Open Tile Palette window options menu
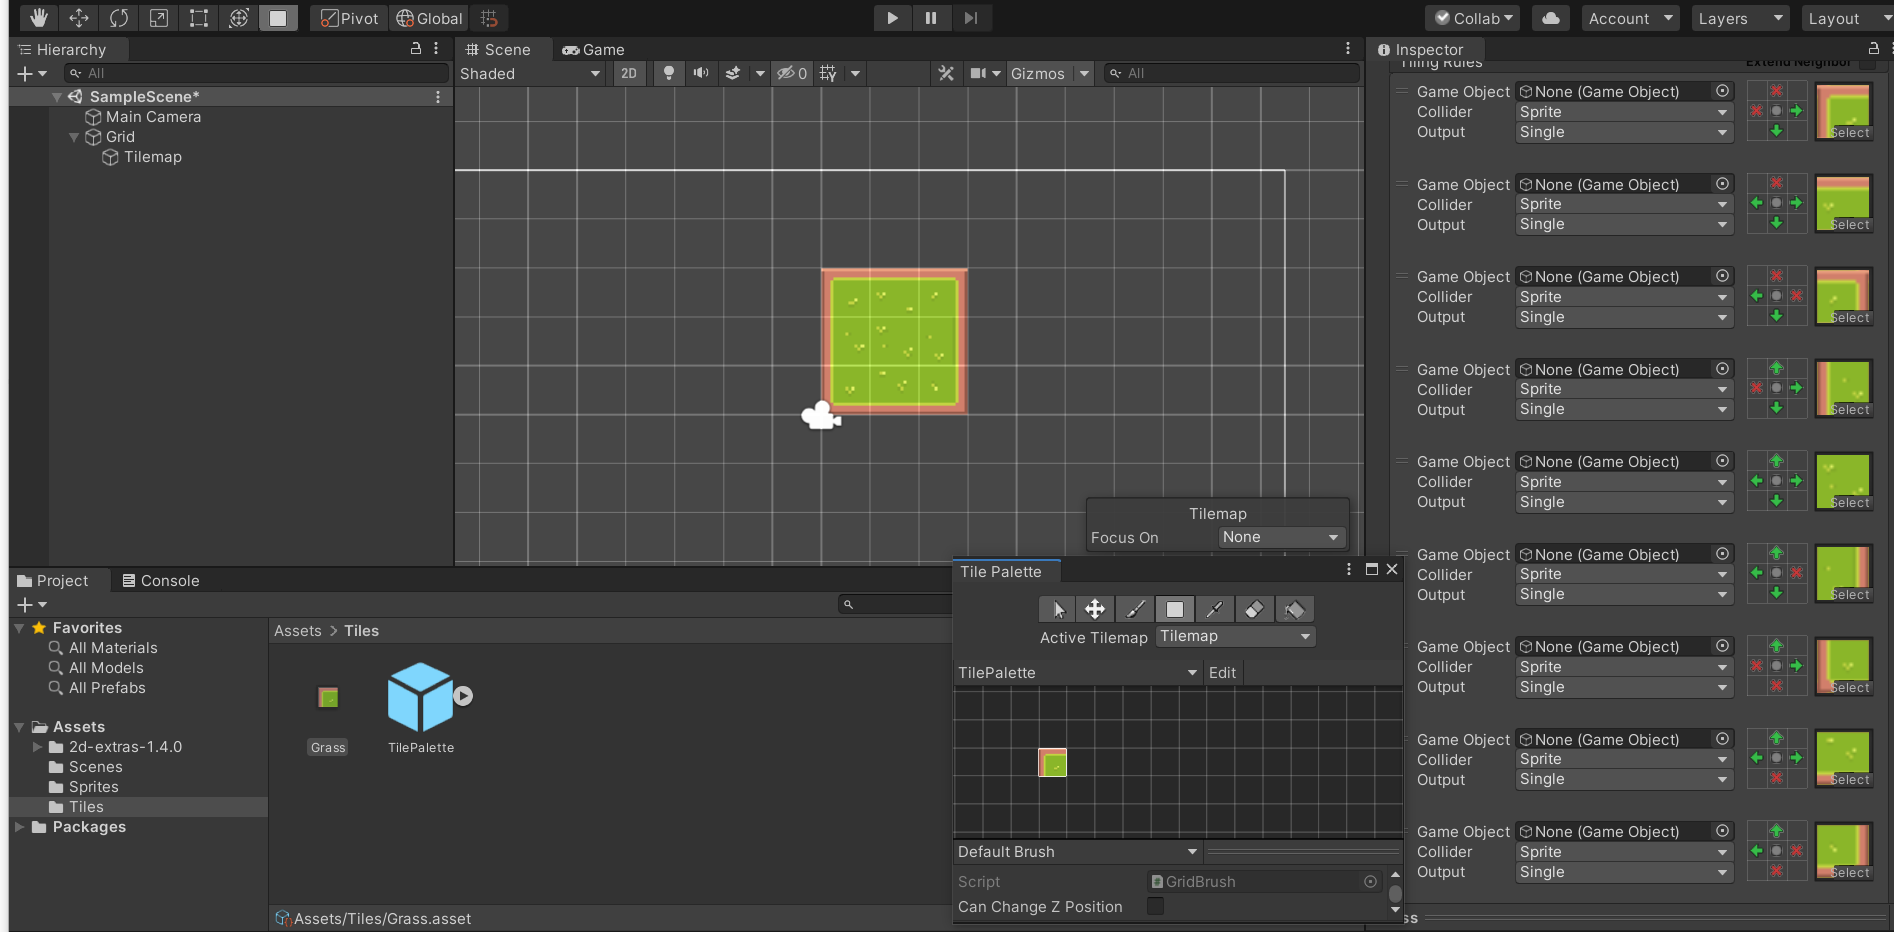This screenshot has width=1894, height=932. point(1349,569)
